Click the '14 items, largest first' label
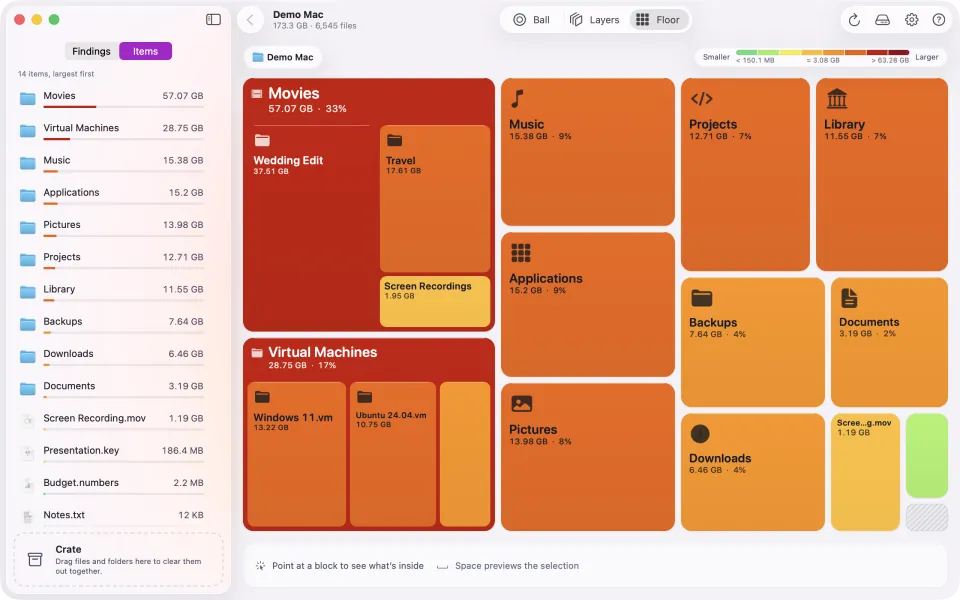This screenshot has width=960, height=600. pos(56,74)
